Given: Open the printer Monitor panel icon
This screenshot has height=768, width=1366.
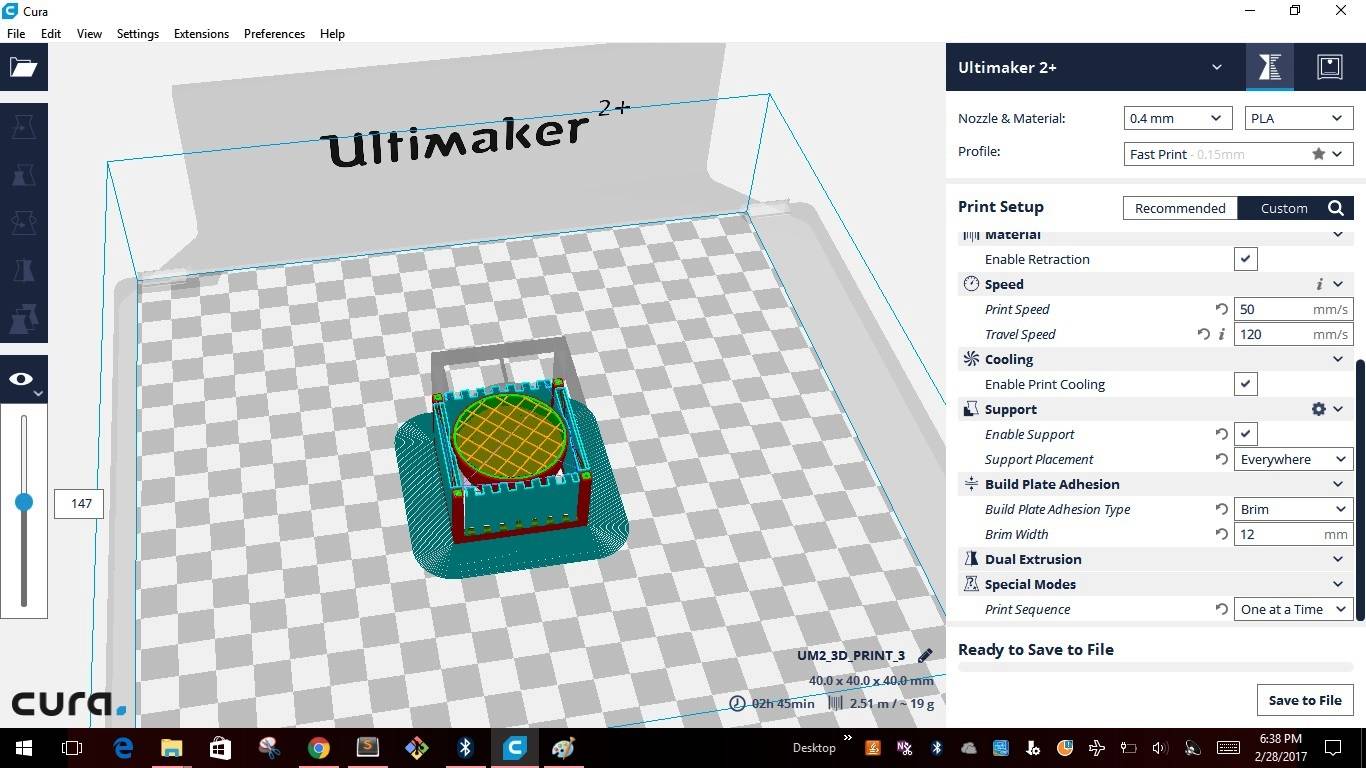Looking at the screenshot, I should (x=1329, y=67).
